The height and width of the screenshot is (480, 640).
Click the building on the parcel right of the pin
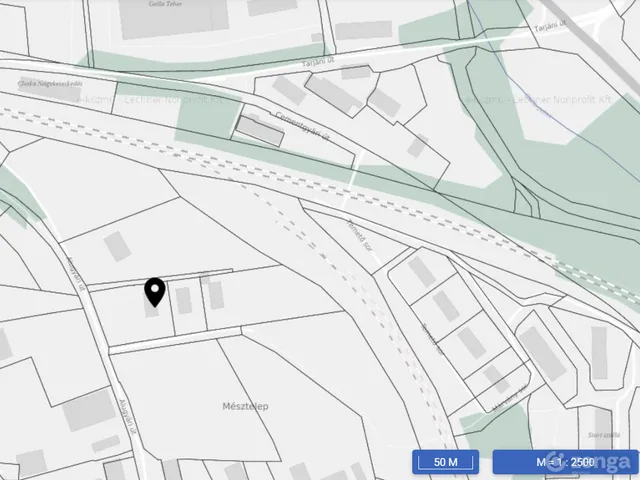click(184, 300)
